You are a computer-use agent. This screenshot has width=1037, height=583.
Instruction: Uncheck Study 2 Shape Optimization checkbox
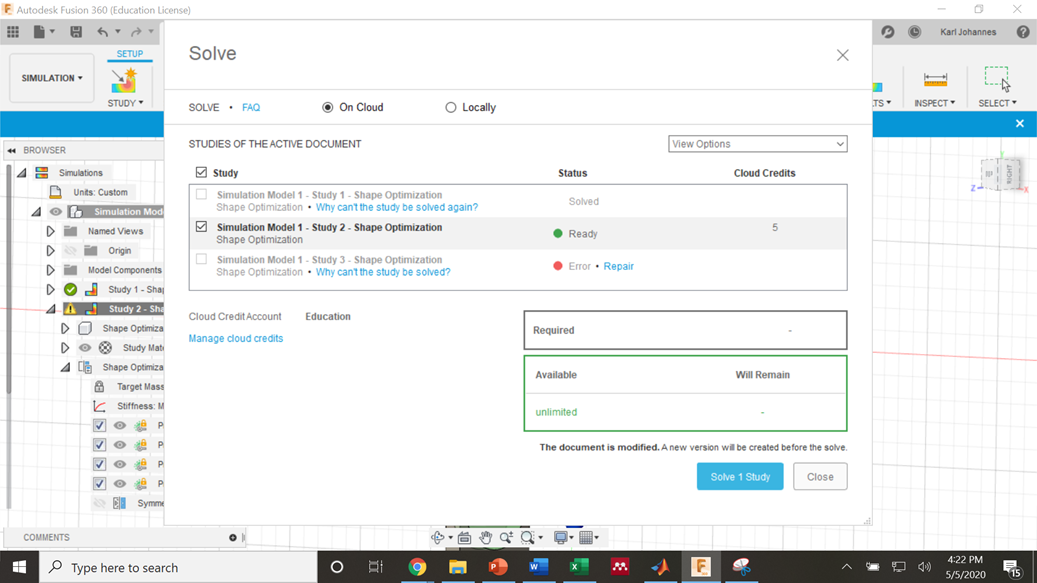[x=201, y=227]
